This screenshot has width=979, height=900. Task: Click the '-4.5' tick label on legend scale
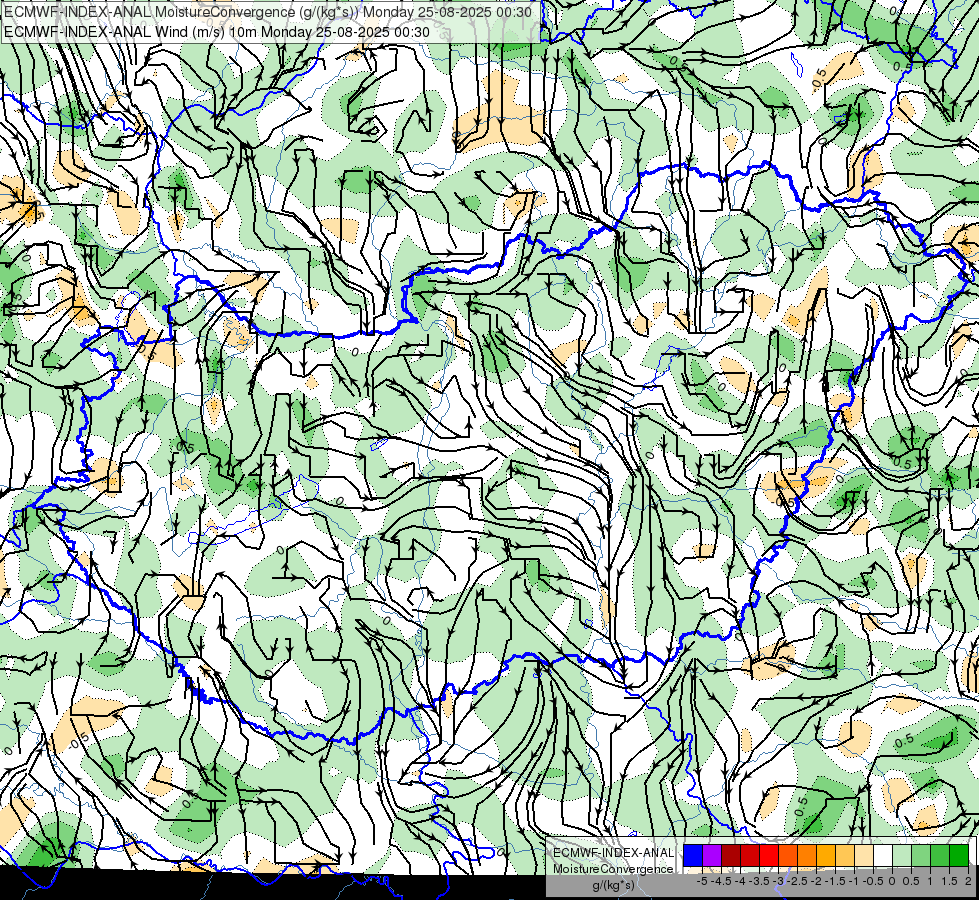(x=721, y=881)
